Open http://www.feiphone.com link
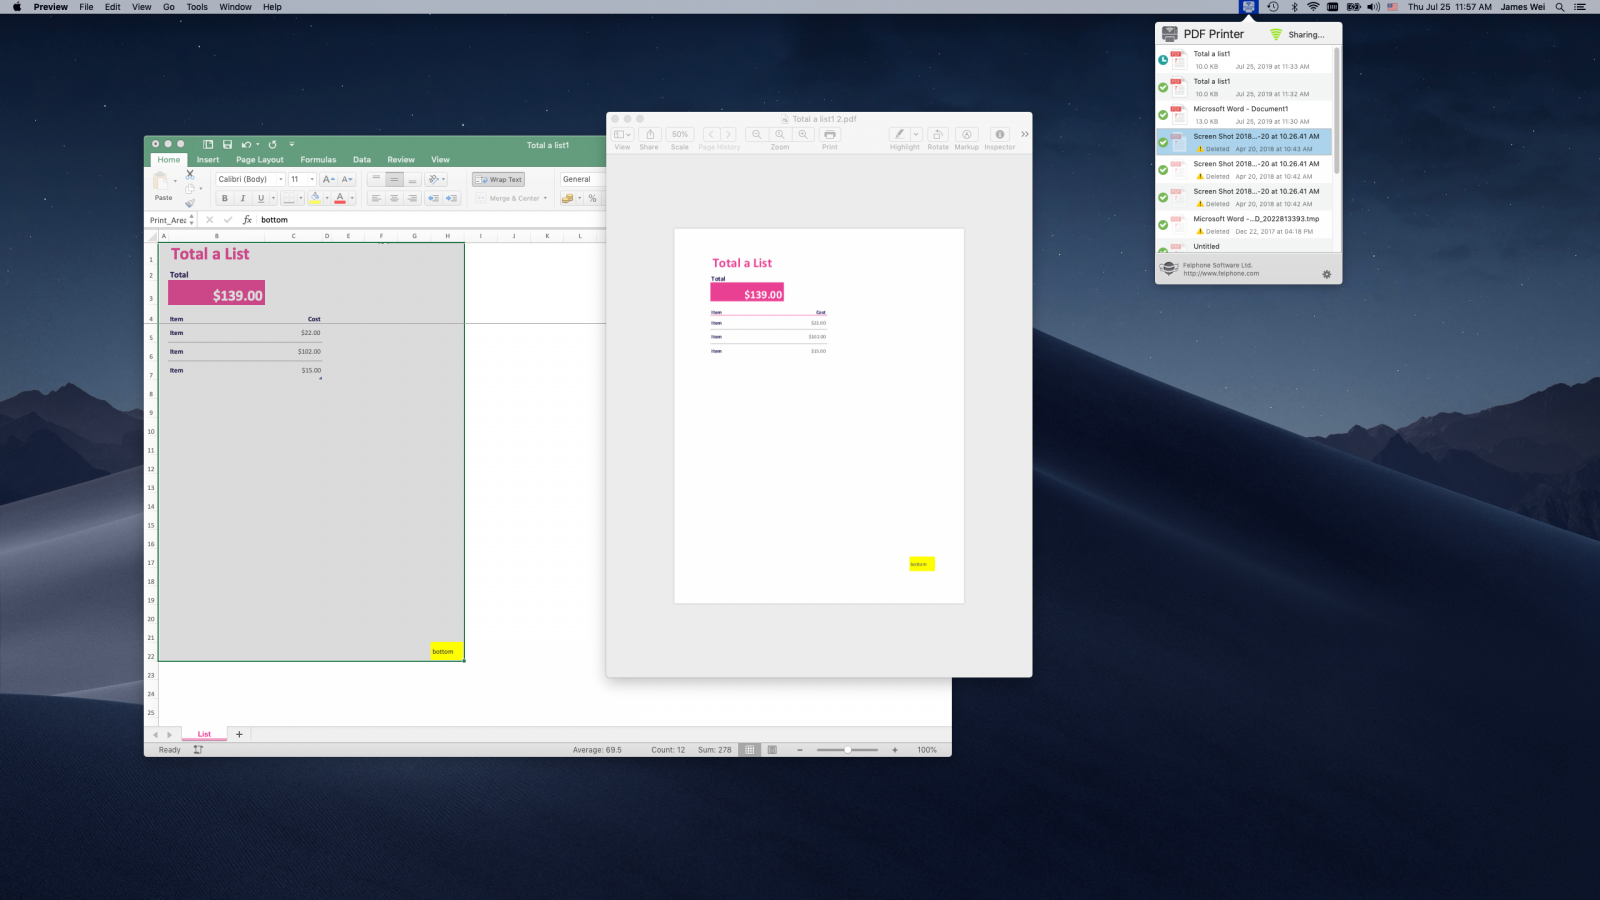Screen dimensions: 1600x900 (1221, 273)
